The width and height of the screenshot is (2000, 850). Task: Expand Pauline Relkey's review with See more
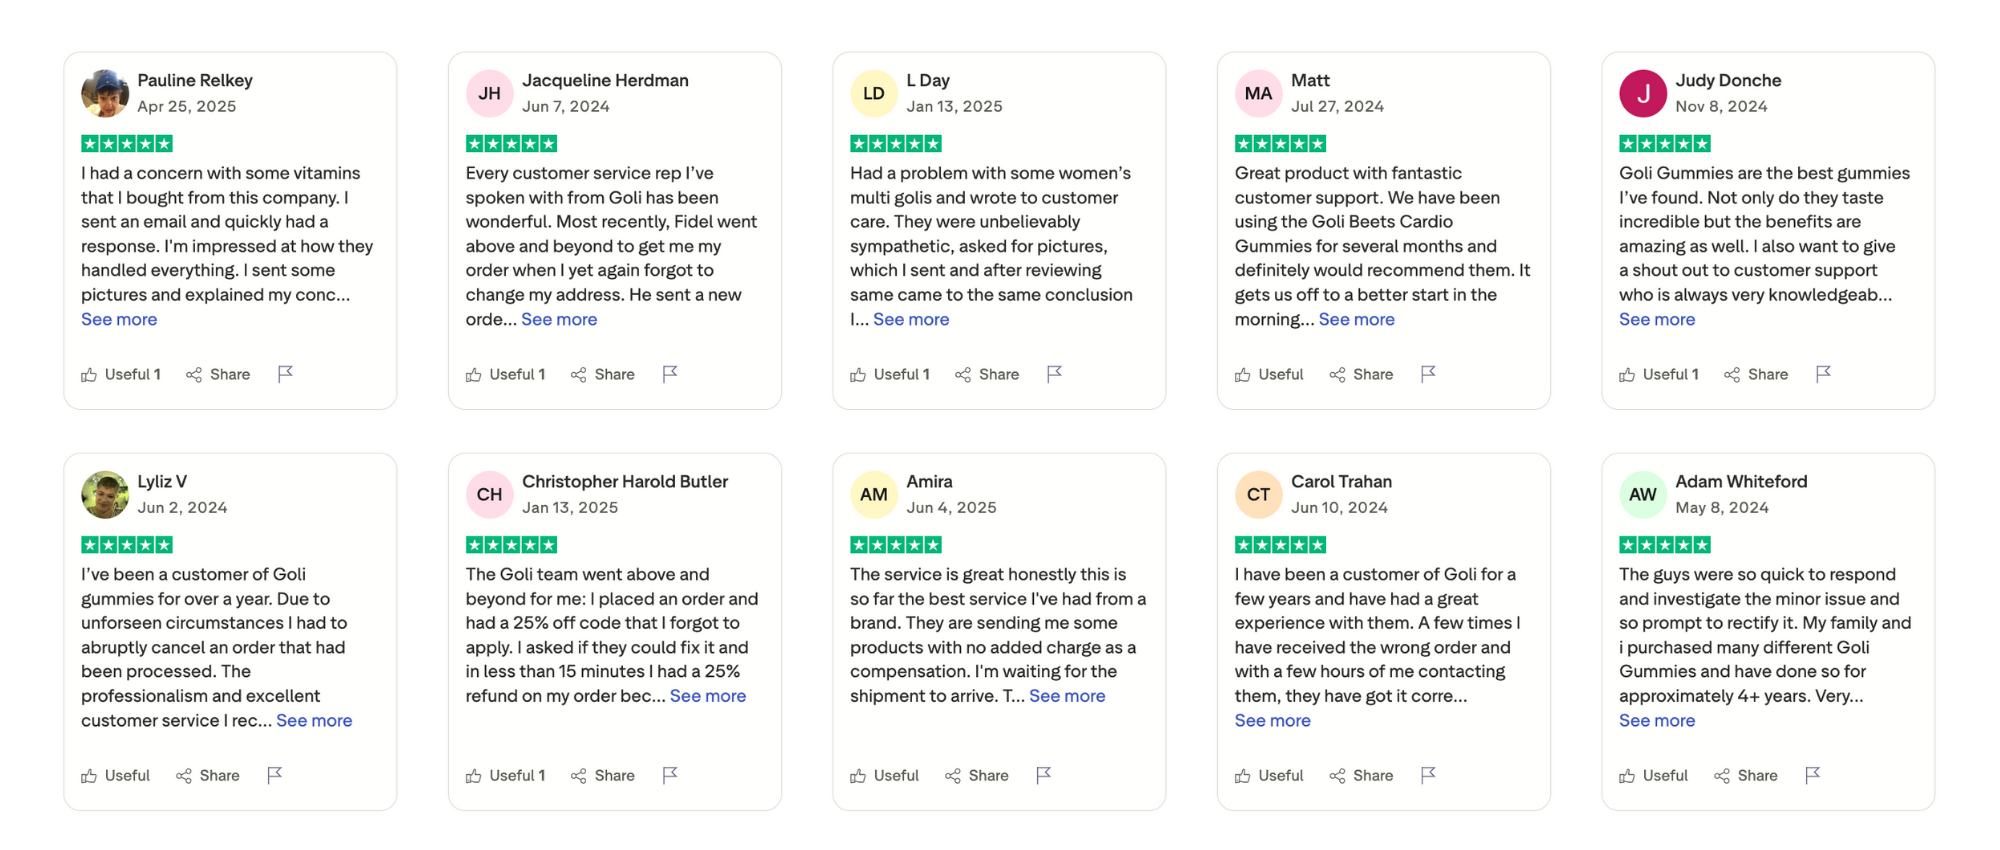tap(119, 319)
